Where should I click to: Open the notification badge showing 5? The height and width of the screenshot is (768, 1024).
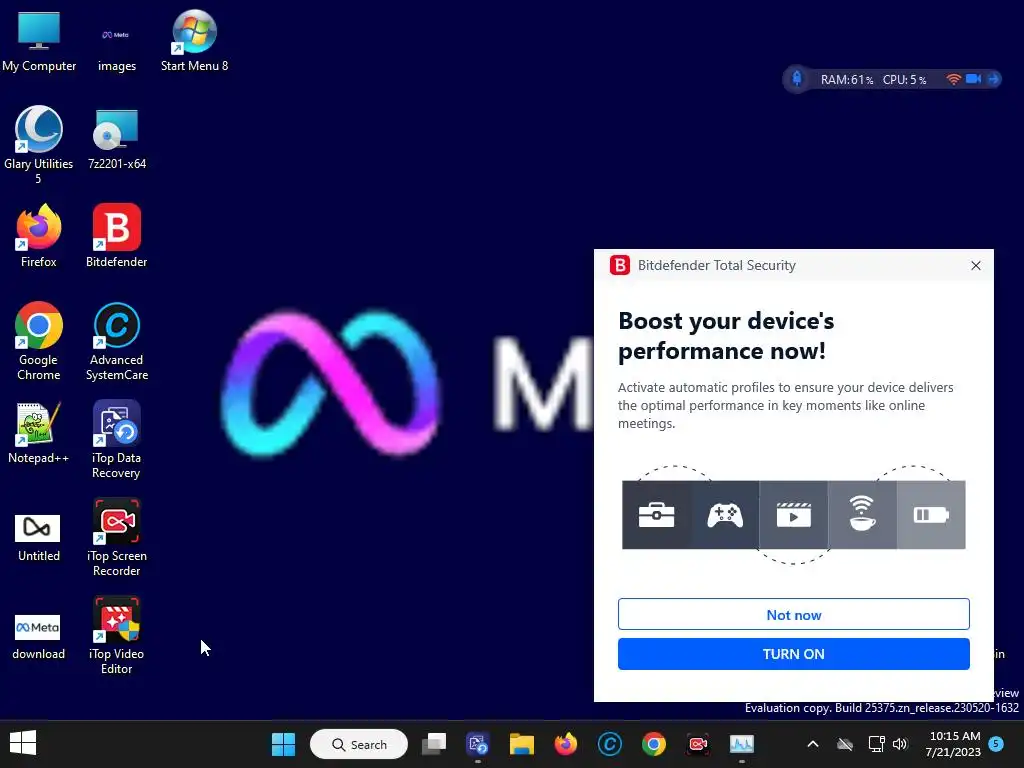[x=996, y=743]
